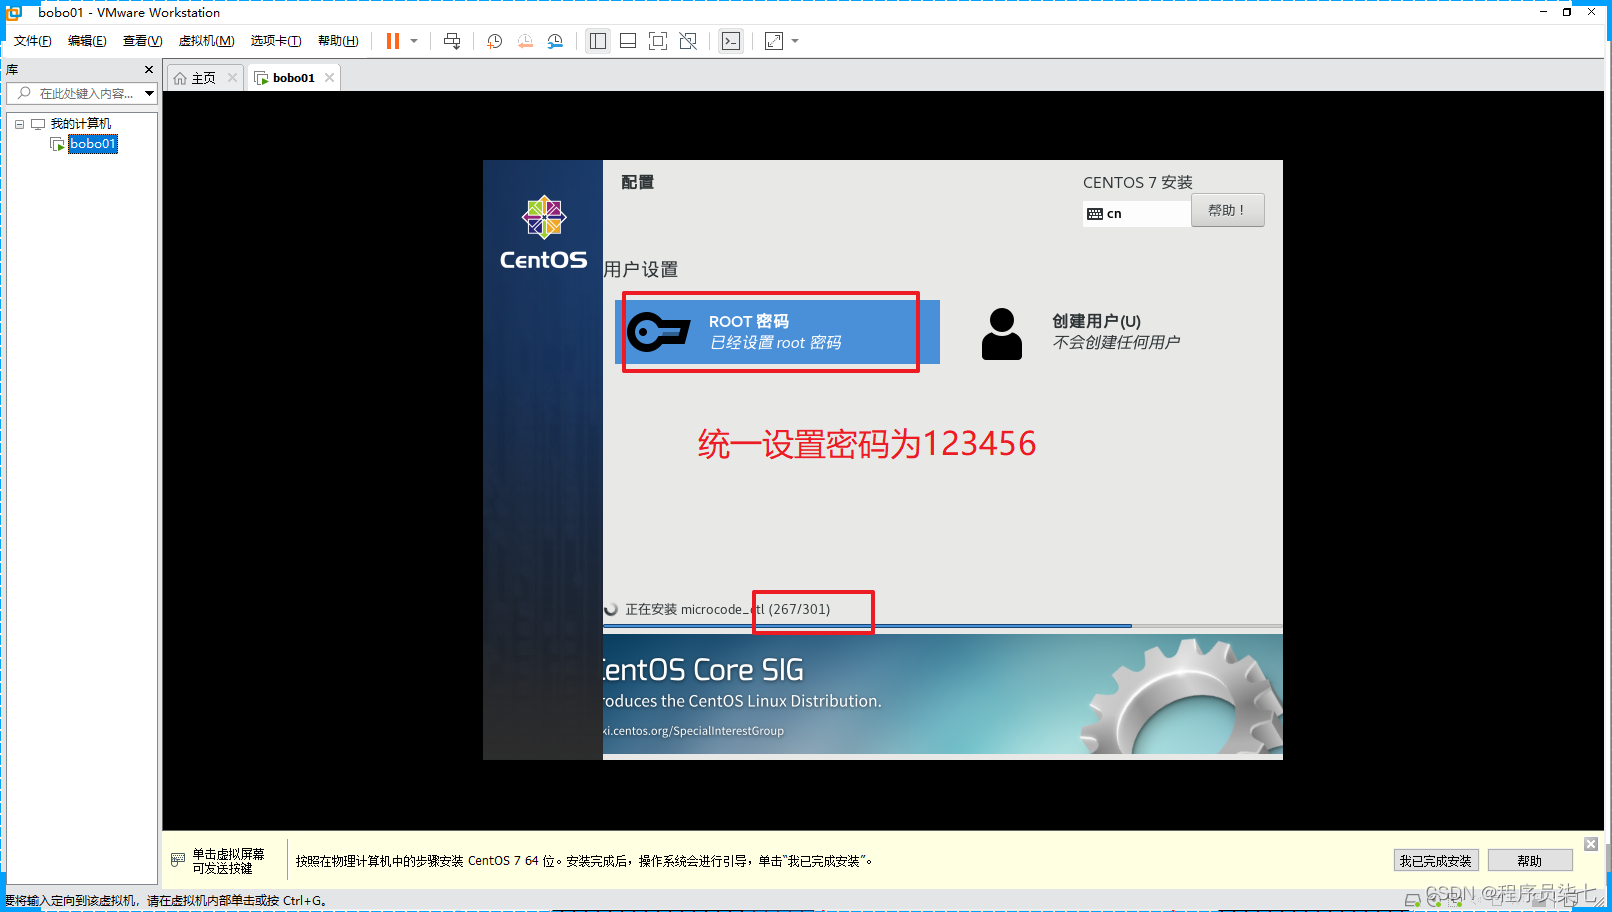Take a snapshot of the virtual machine
Viewport: 1612px width, 912px height.
tap(493, 41)
